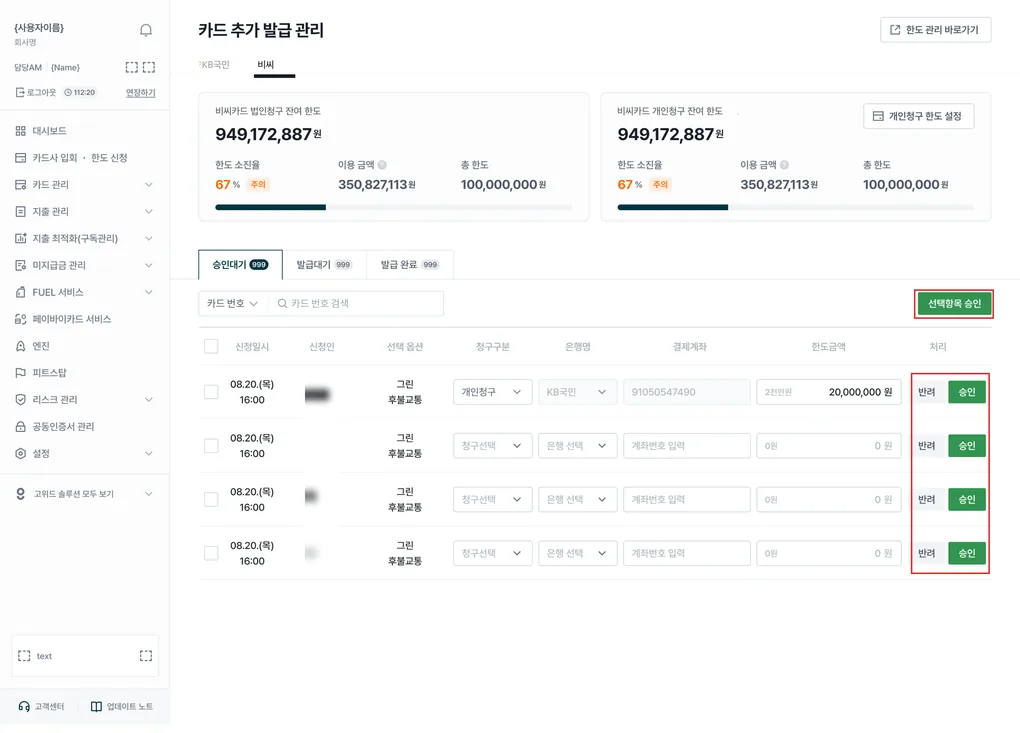The image size is (1020, 733).
Task: Open 업데이트 노트 book icon
Action: (x=96, y=706)
